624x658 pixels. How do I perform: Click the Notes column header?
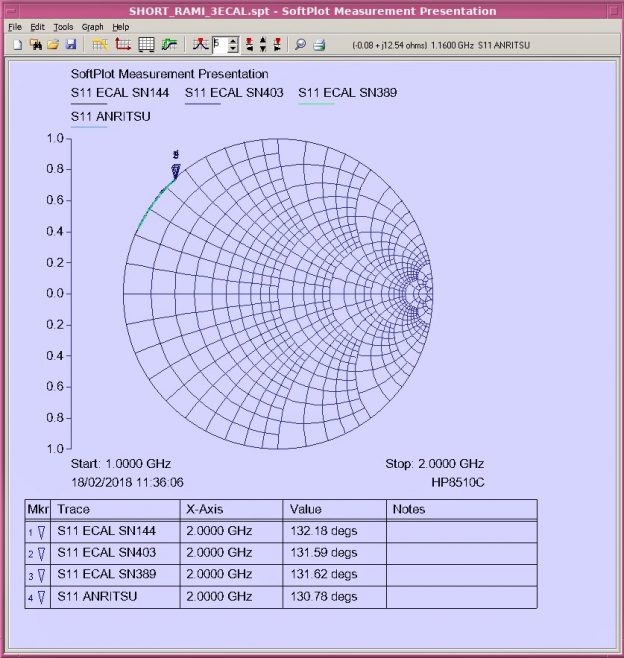click(x=462, y=509)
